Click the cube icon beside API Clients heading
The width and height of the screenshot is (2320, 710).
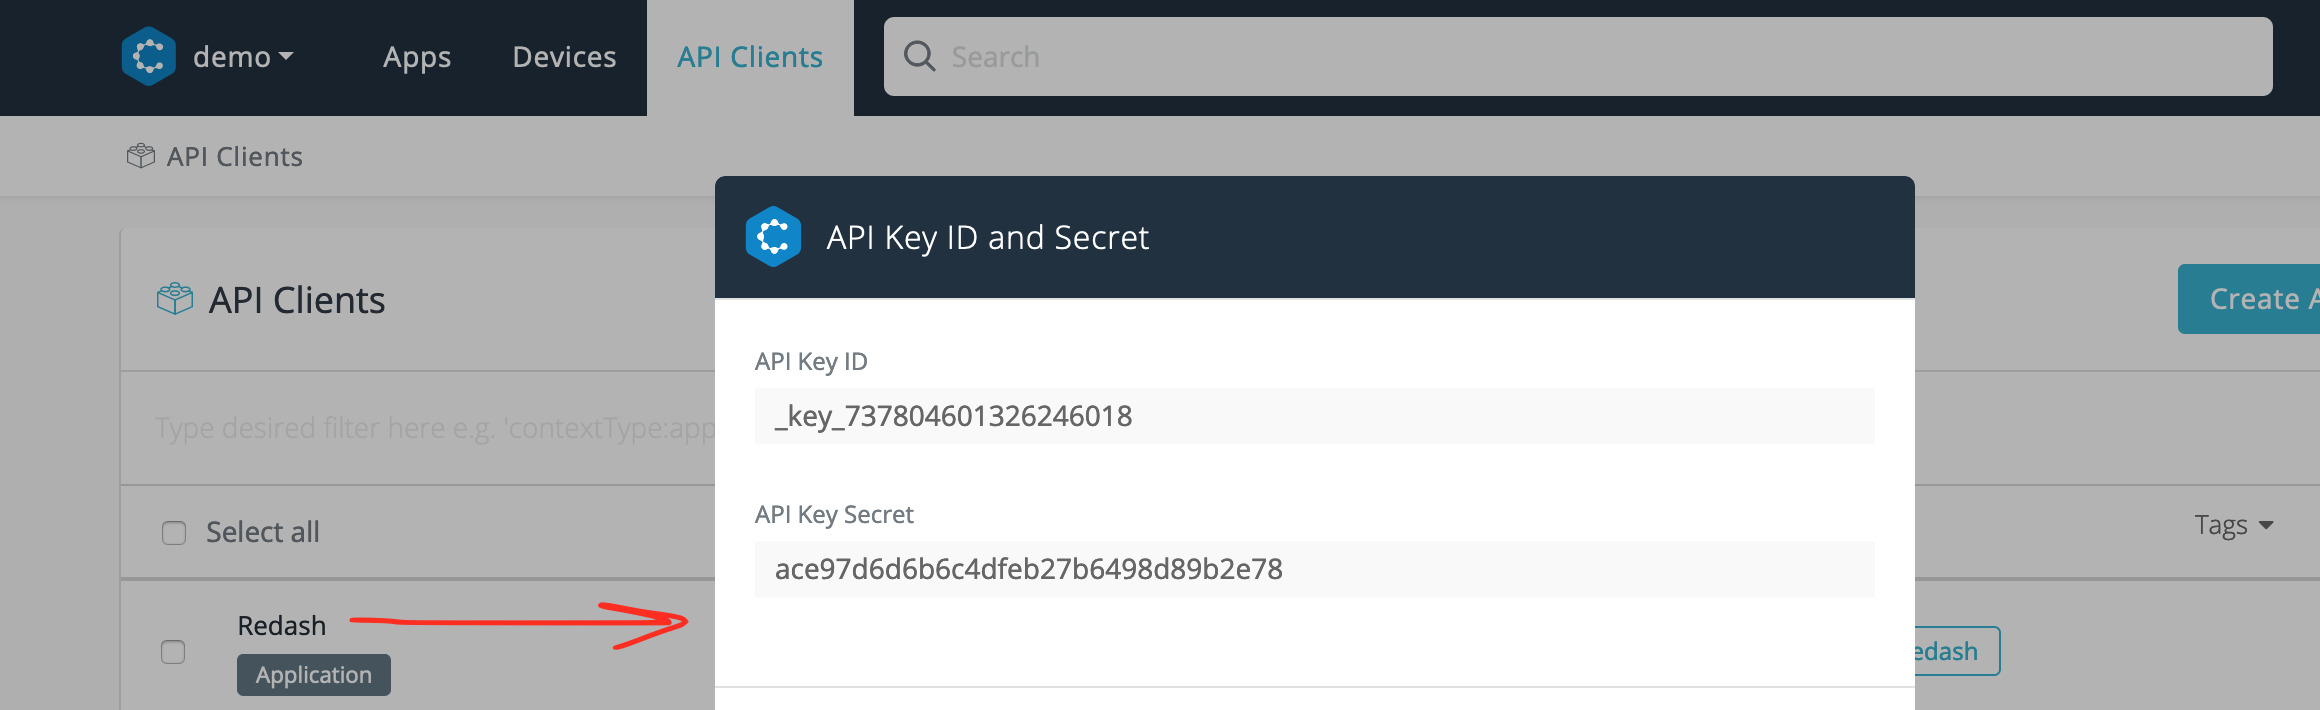(x=175, y=299)
